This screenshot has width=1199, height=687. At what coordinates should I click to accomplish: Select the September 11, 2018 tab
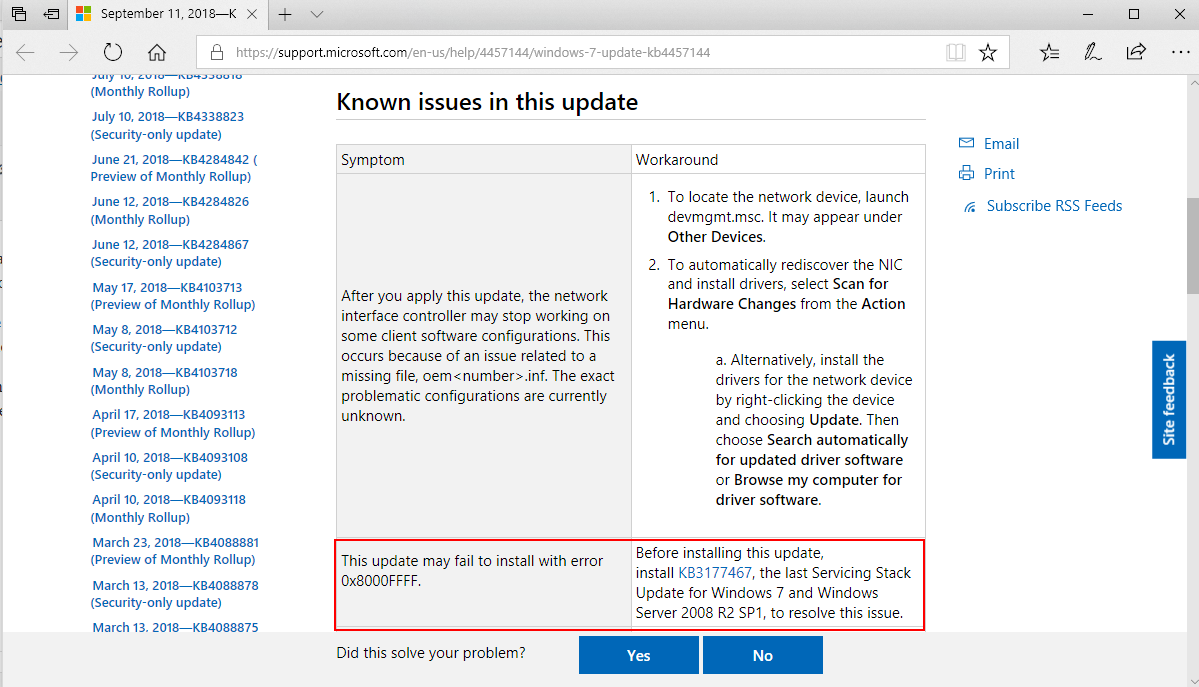[167, 14]
